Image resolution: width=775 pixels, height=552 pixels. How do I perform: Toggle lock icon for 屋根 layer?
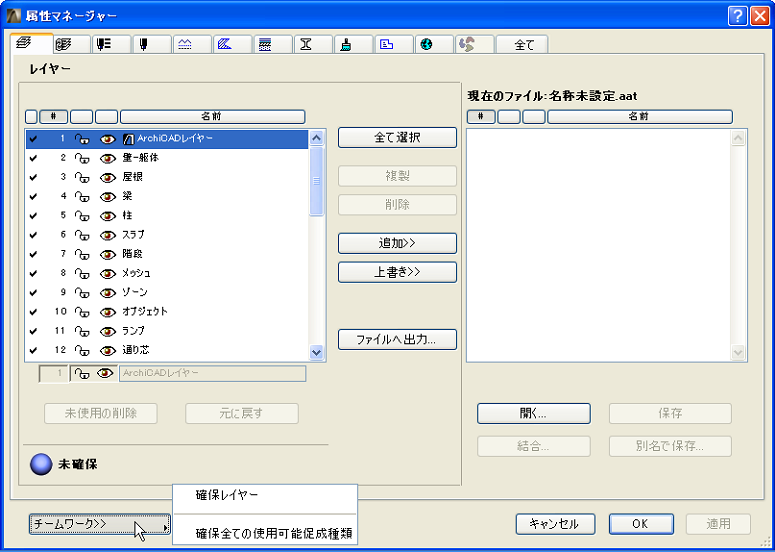[82, 178]
